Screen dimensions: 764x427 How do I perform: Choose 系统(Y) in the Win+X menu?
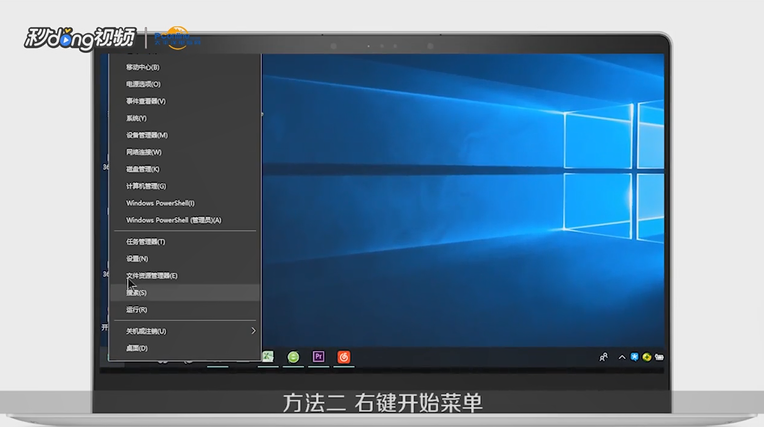tap(185, 118)
